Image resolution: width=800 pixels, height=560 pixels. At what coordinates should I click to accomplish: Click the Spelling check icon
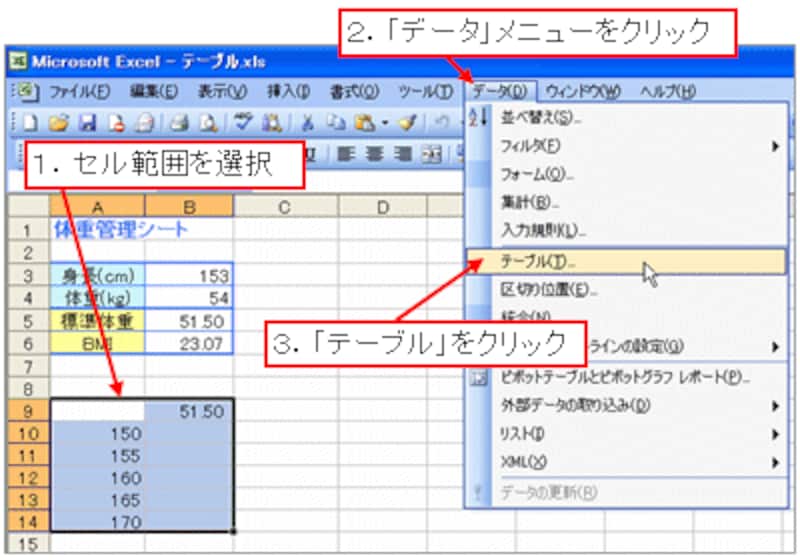(x=243, y=123)
